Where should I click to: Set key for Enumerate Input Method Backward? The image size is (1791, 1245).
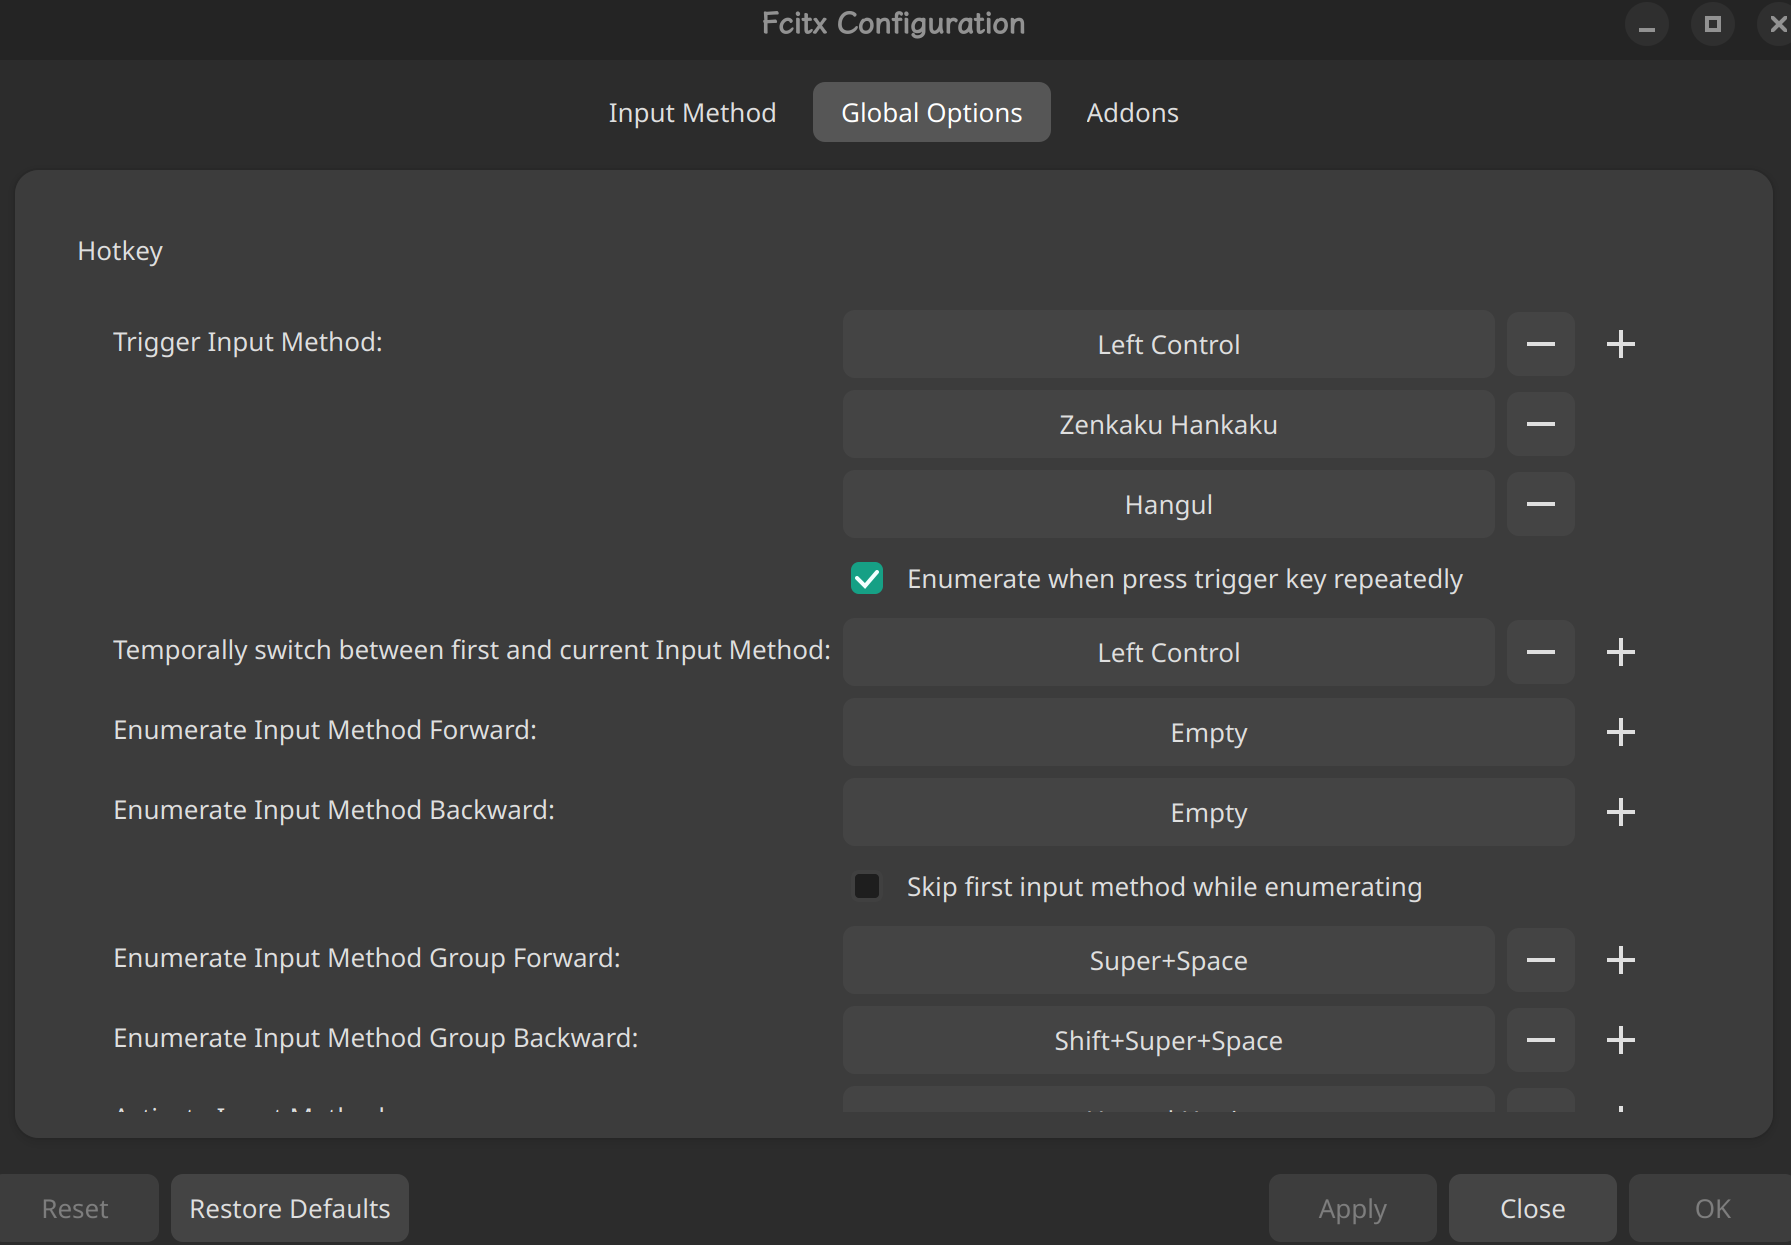(1208, 812)
